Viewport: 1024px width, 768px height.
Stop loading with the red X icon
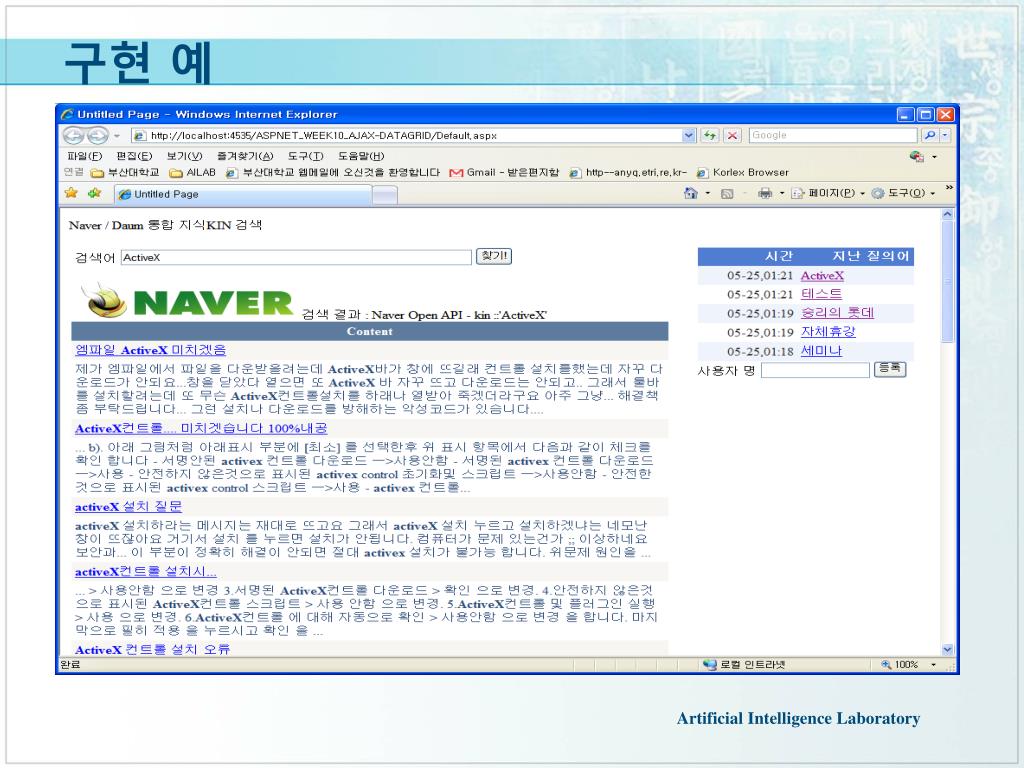coord(733,135)
